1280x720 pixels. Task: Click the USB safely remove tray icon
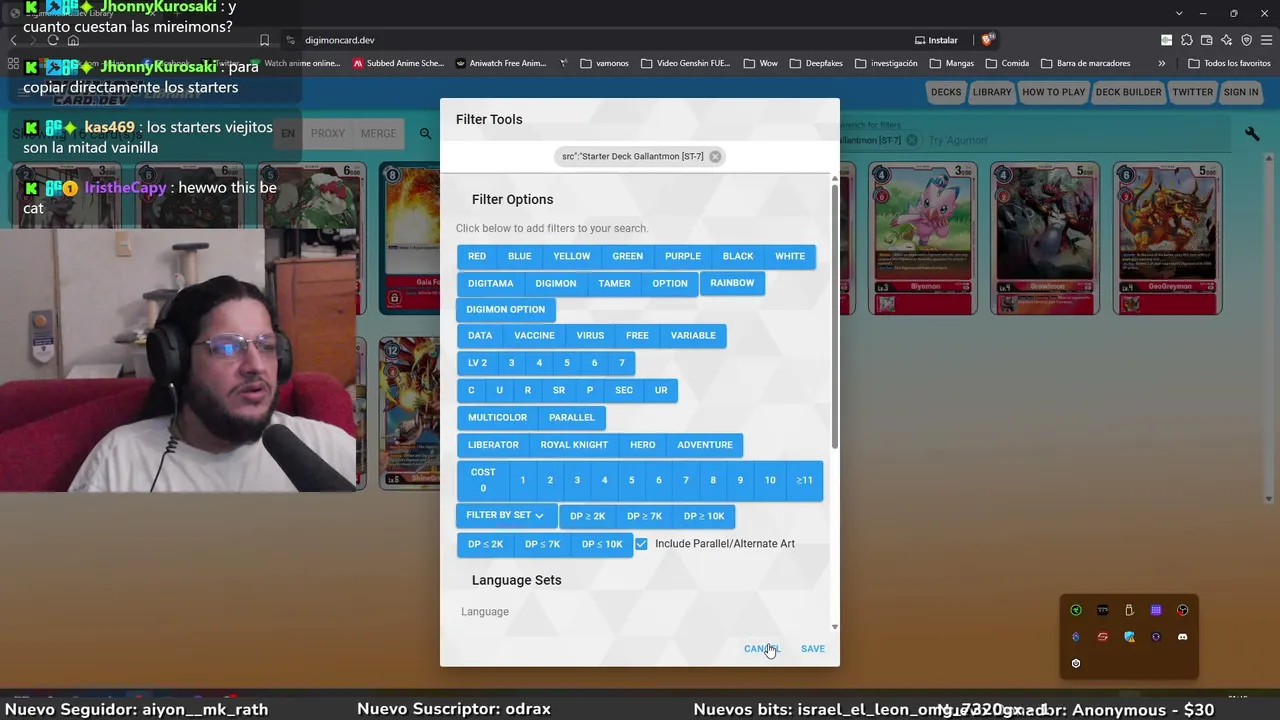click(x=1129, y=610)
